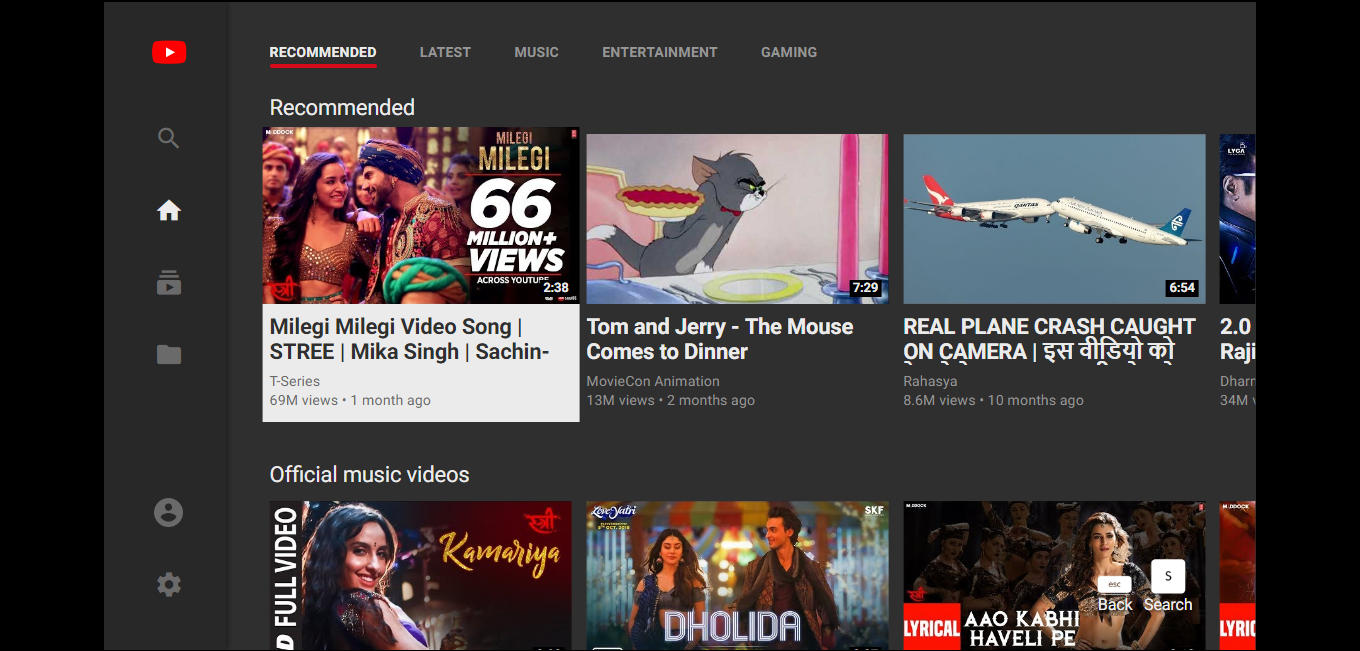Play Milegi Milegi video thumbnail
Screen dimensions: 1360x651
click(x=421, y=215)
